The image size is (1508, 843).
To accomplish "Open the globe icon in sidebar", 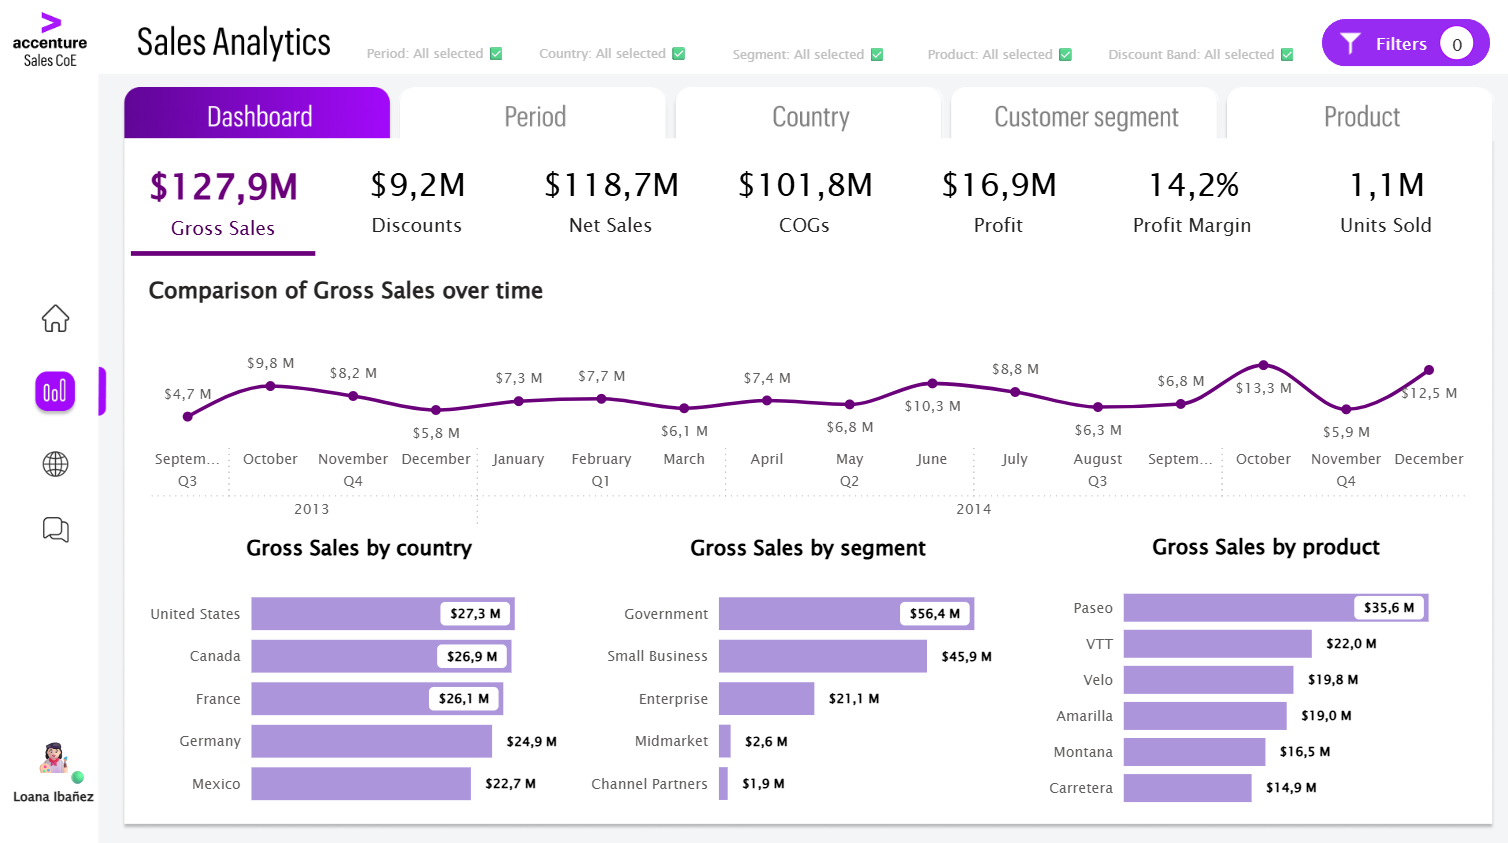I will coord(55,464).
